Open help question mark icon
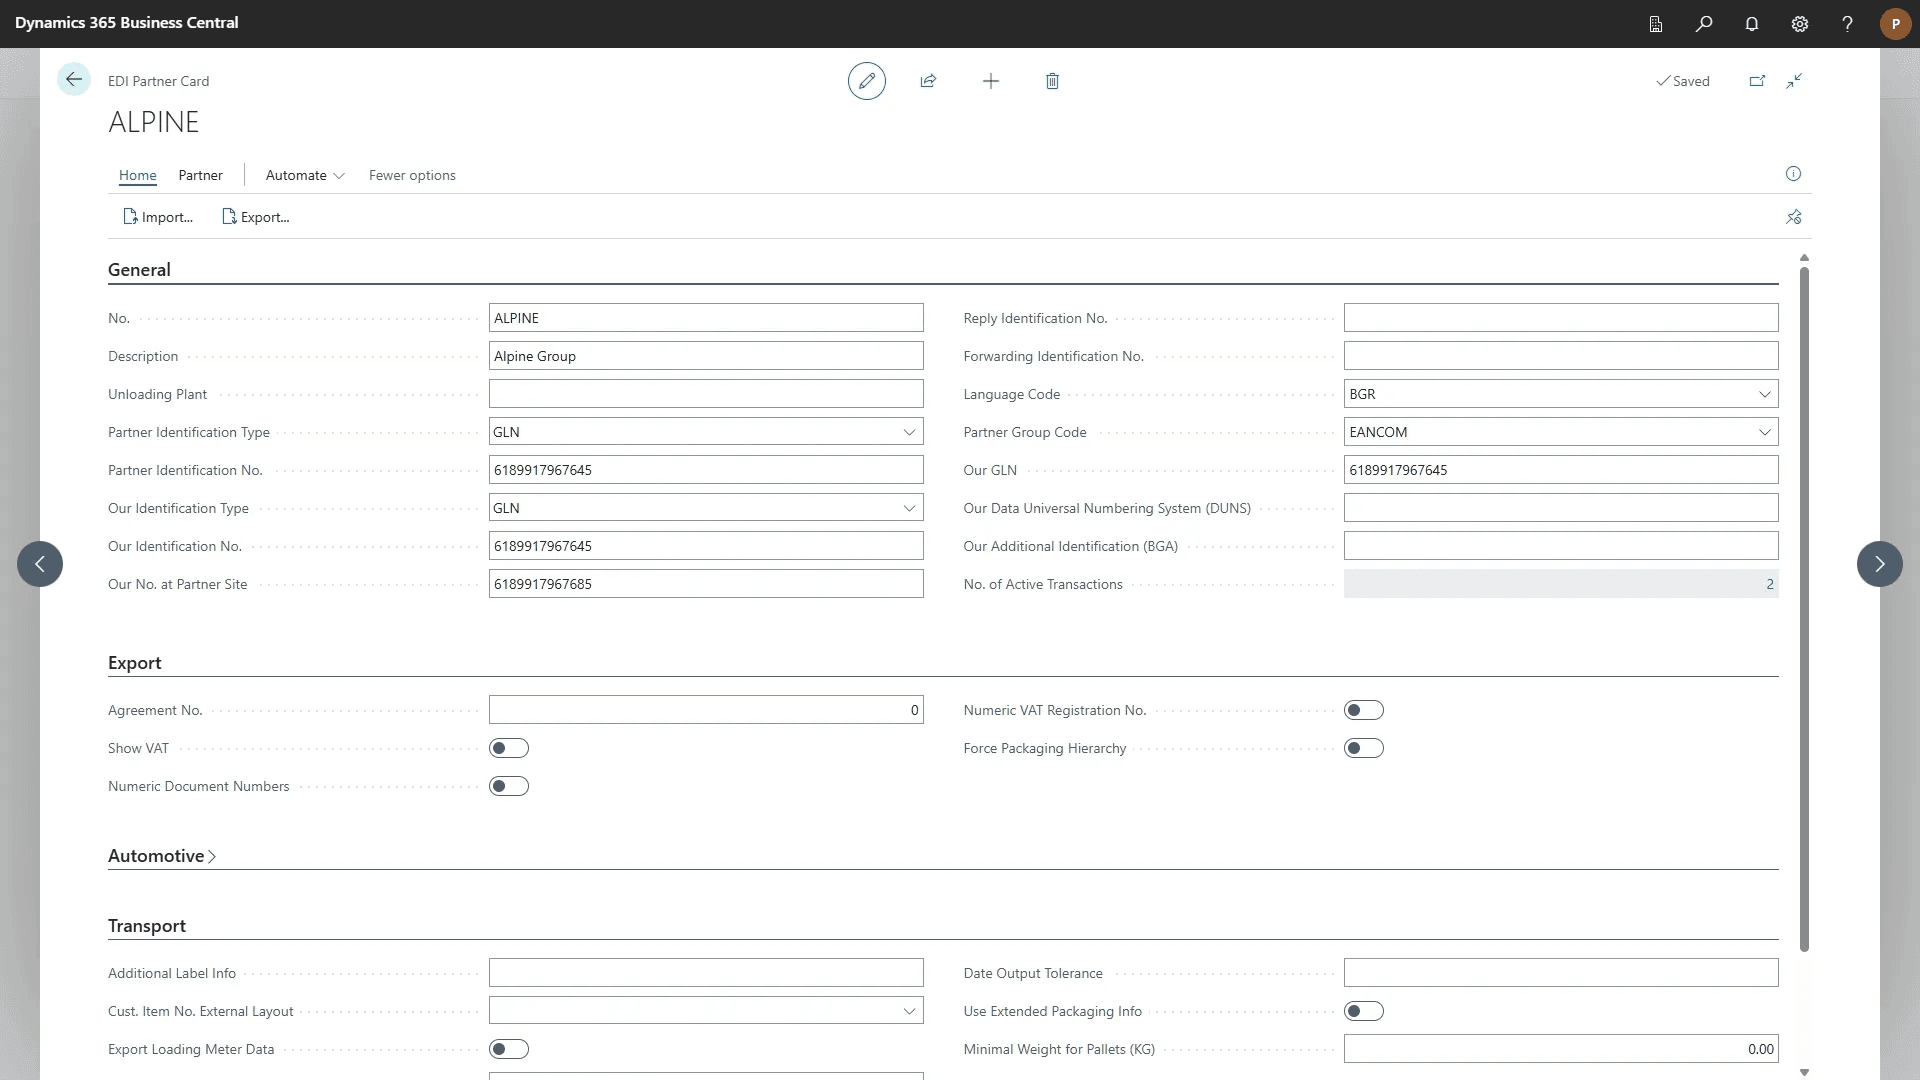 (x=1847, y=24)
